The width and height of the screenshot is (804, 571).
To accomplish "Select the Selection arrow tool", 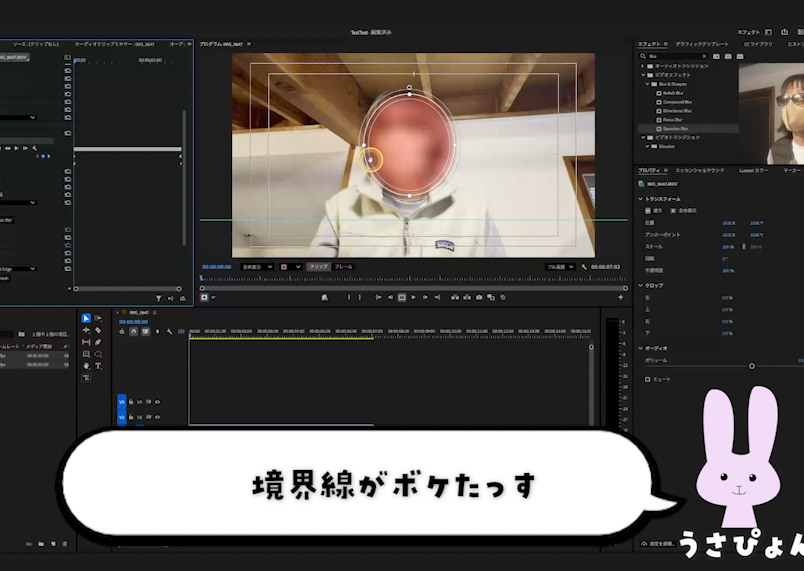I will pos(86,319).
